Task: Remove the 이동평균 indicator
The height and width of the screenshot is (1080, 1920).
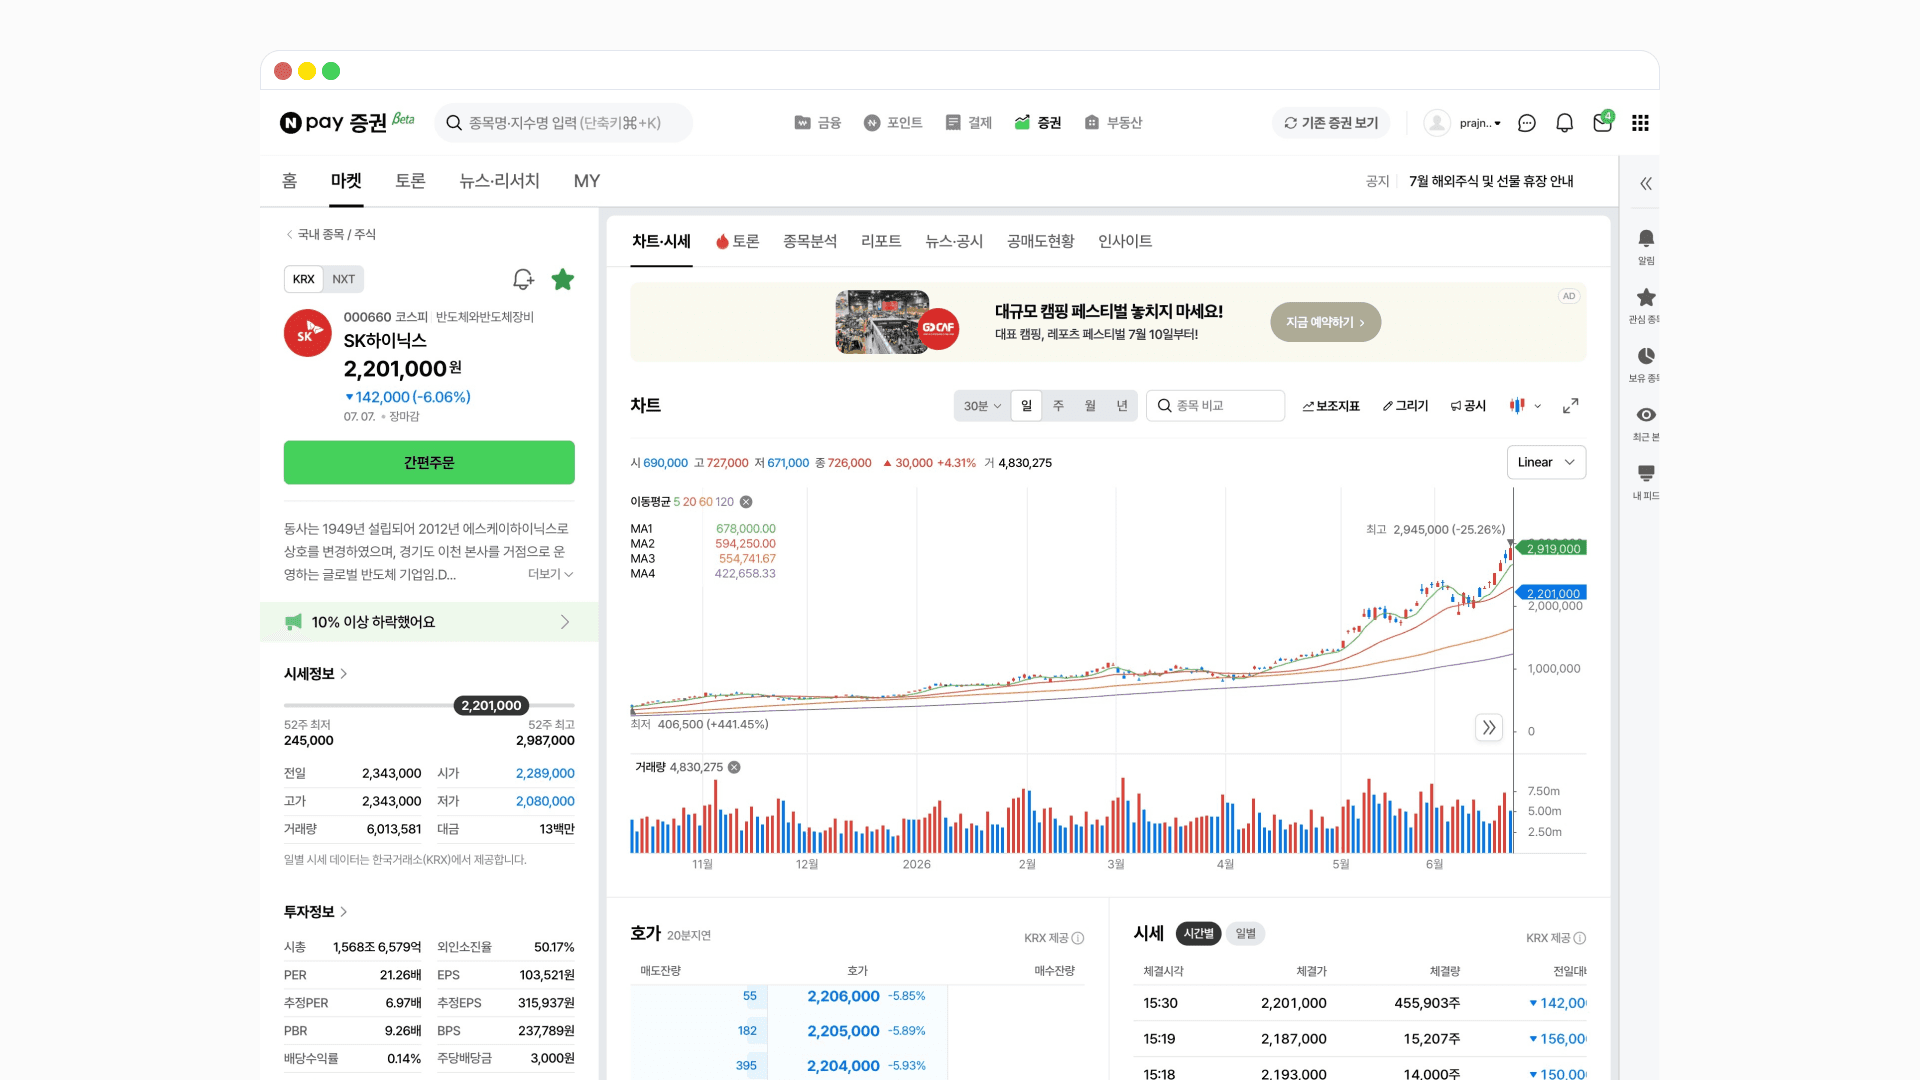Action: click(746, 502)
